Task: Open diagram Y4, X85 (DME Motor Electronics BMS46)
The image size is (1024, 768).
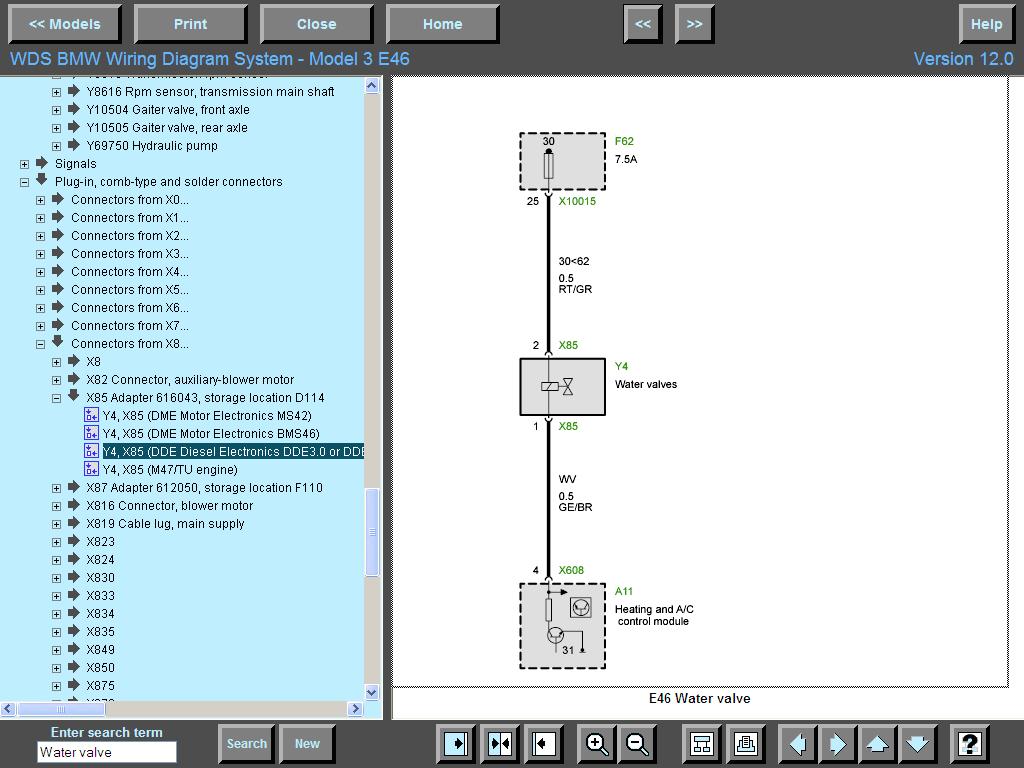Action: [x=211, y=434]
